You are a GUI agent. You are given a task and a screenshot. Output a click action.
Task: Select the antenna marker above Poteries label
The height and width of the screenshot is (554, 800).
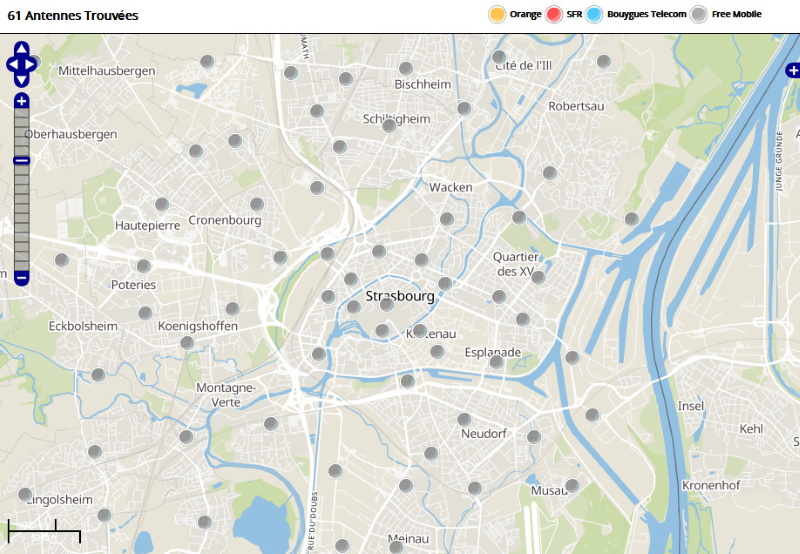[x=144, y=266]
